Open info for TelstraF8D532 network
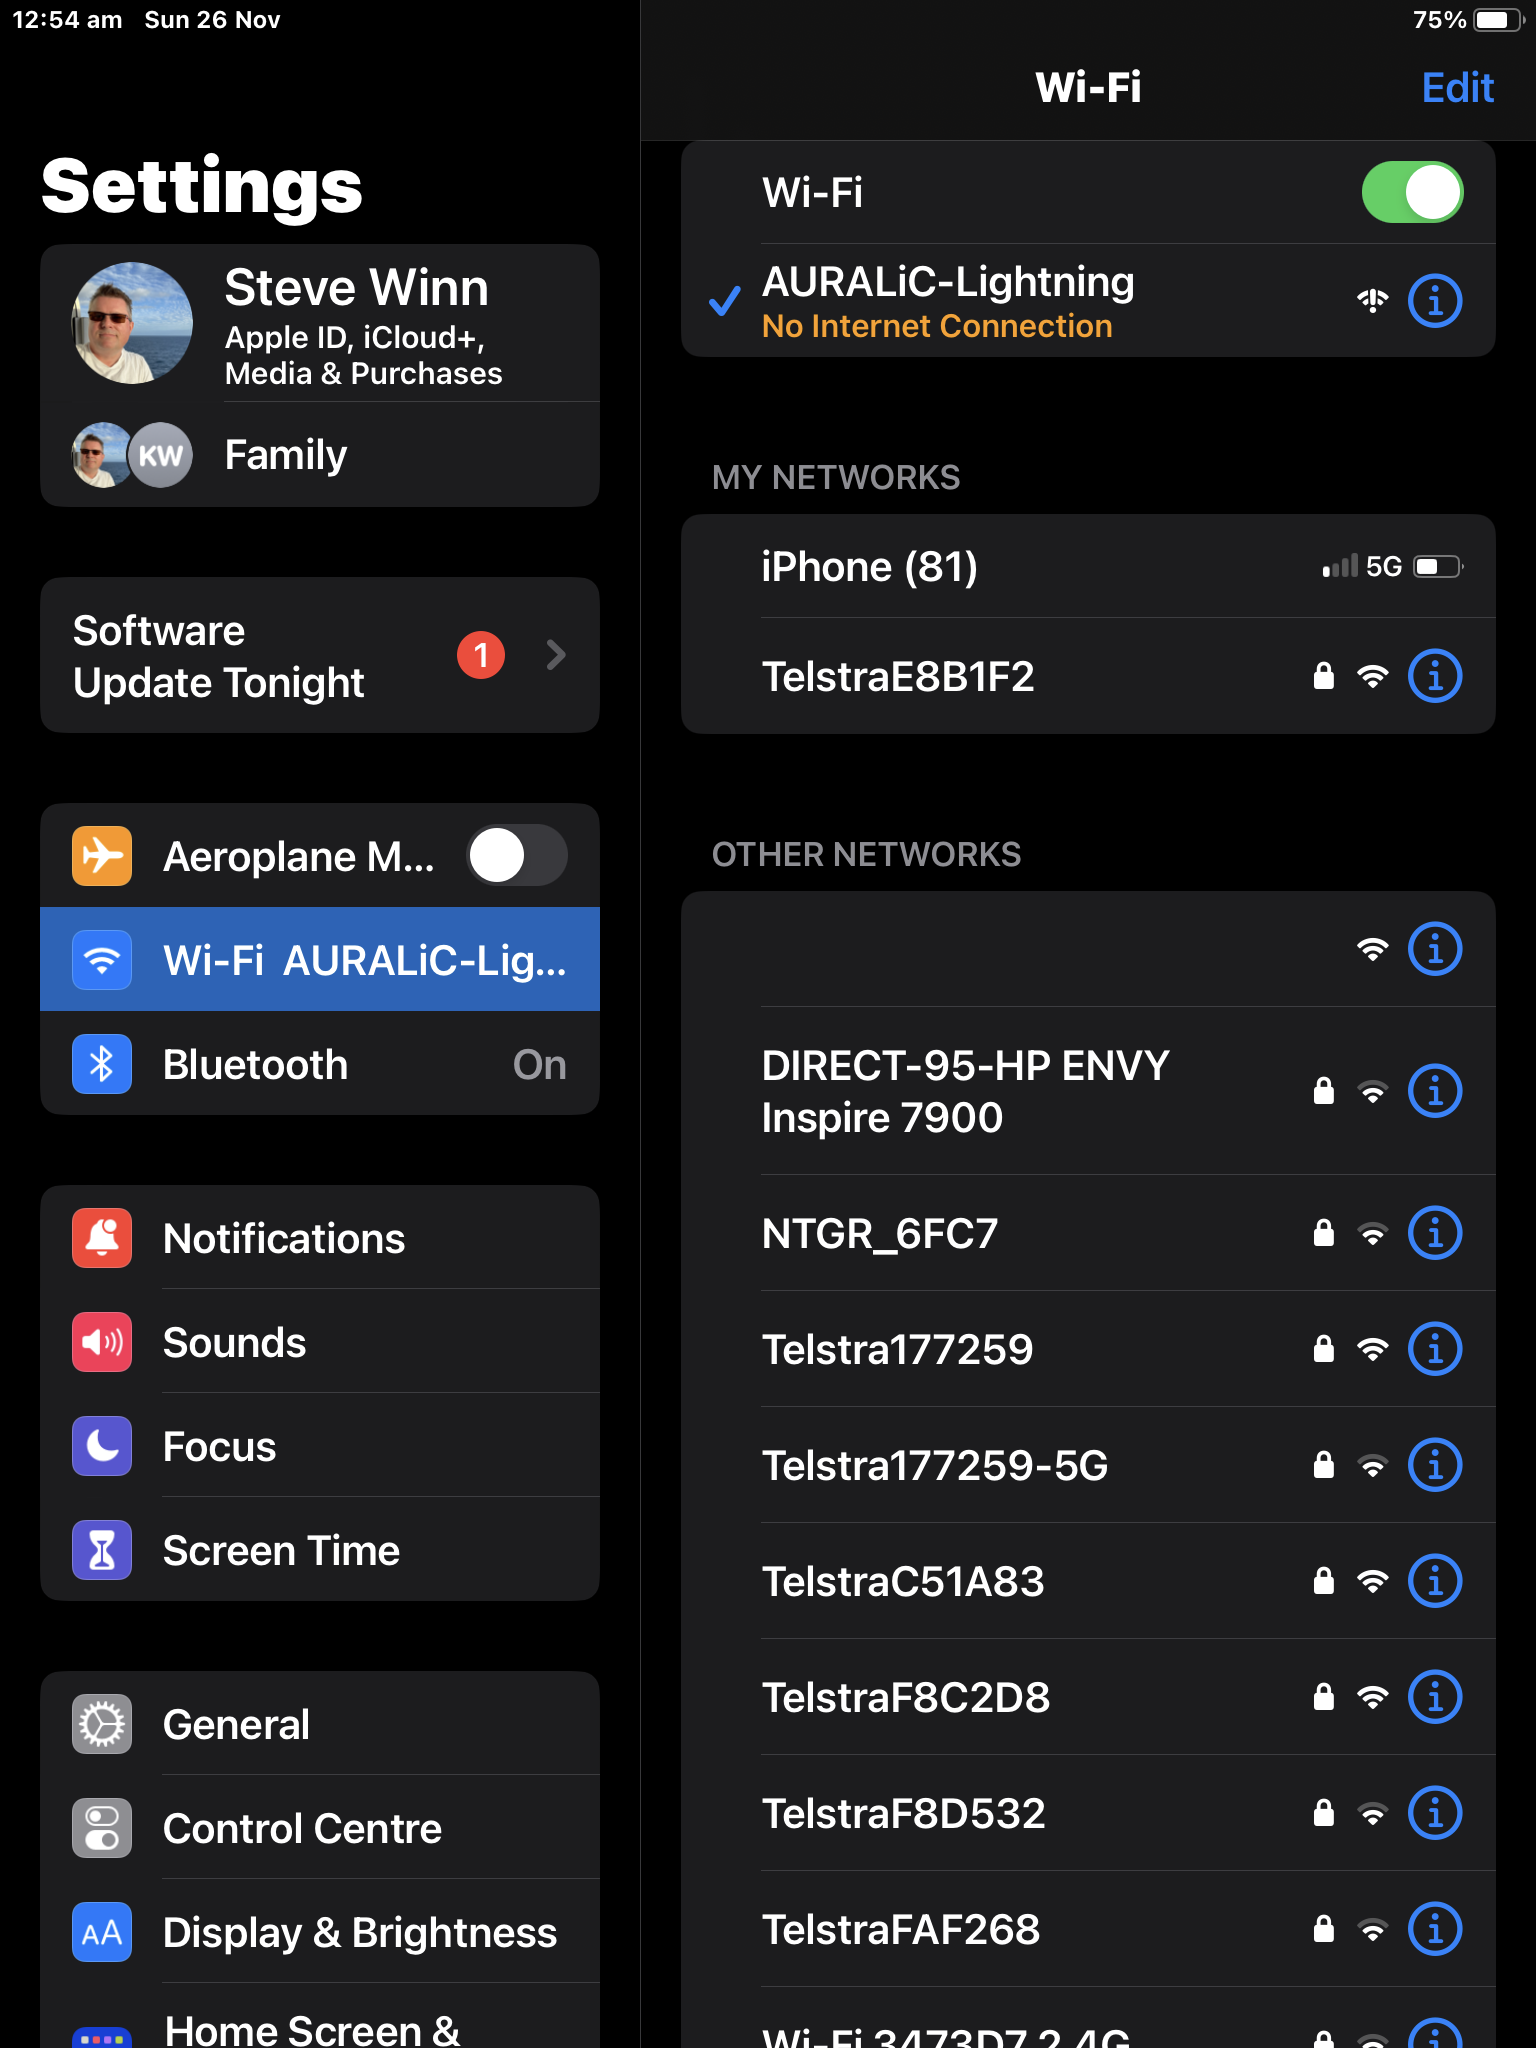This screenshot has width=1536, height=2048. coord(1435,1813)
